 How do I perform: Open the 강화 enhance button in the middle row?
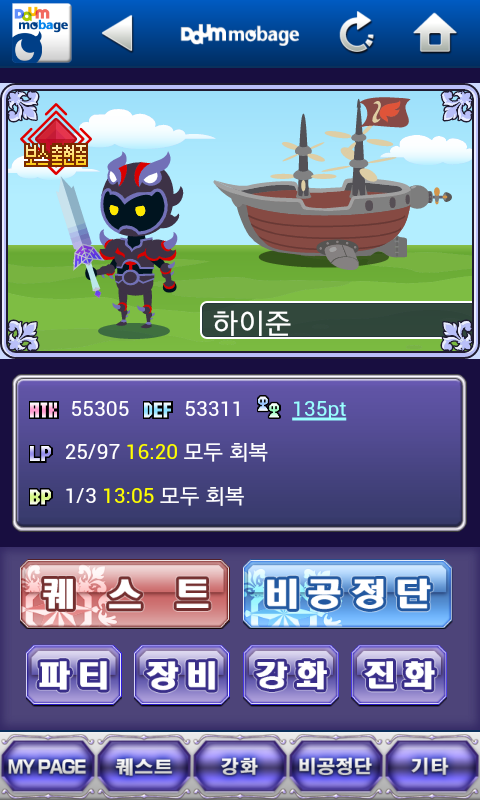pos(291,675)
